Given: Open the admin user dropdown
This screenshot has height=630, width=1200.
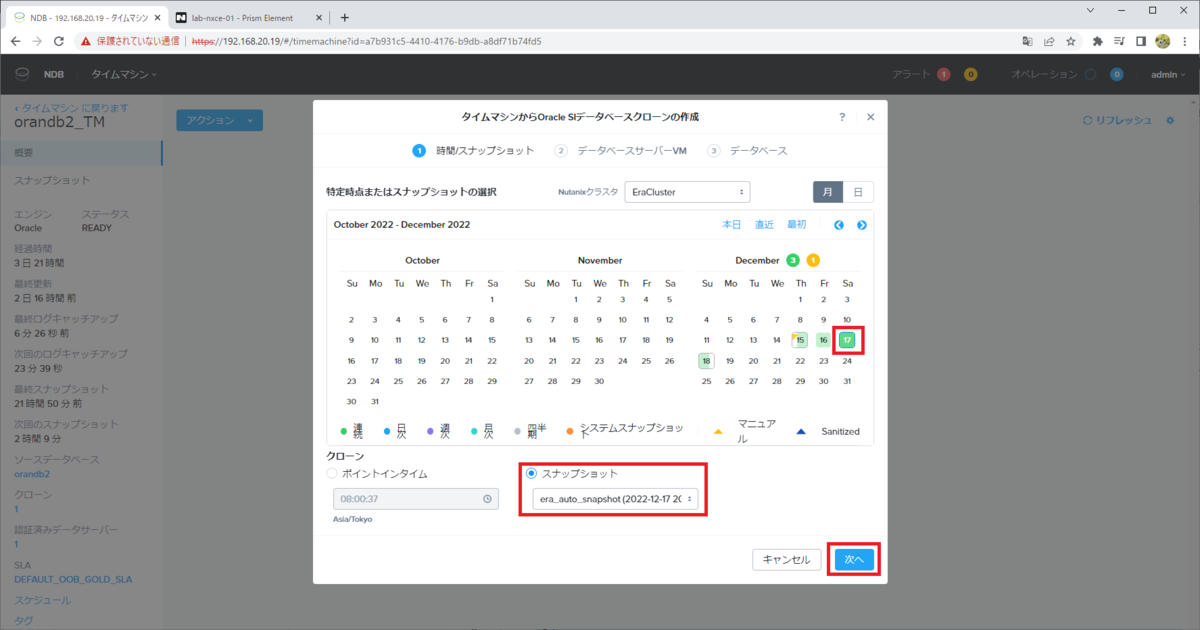Looking at the screenshot, I should coord(1168,74).
